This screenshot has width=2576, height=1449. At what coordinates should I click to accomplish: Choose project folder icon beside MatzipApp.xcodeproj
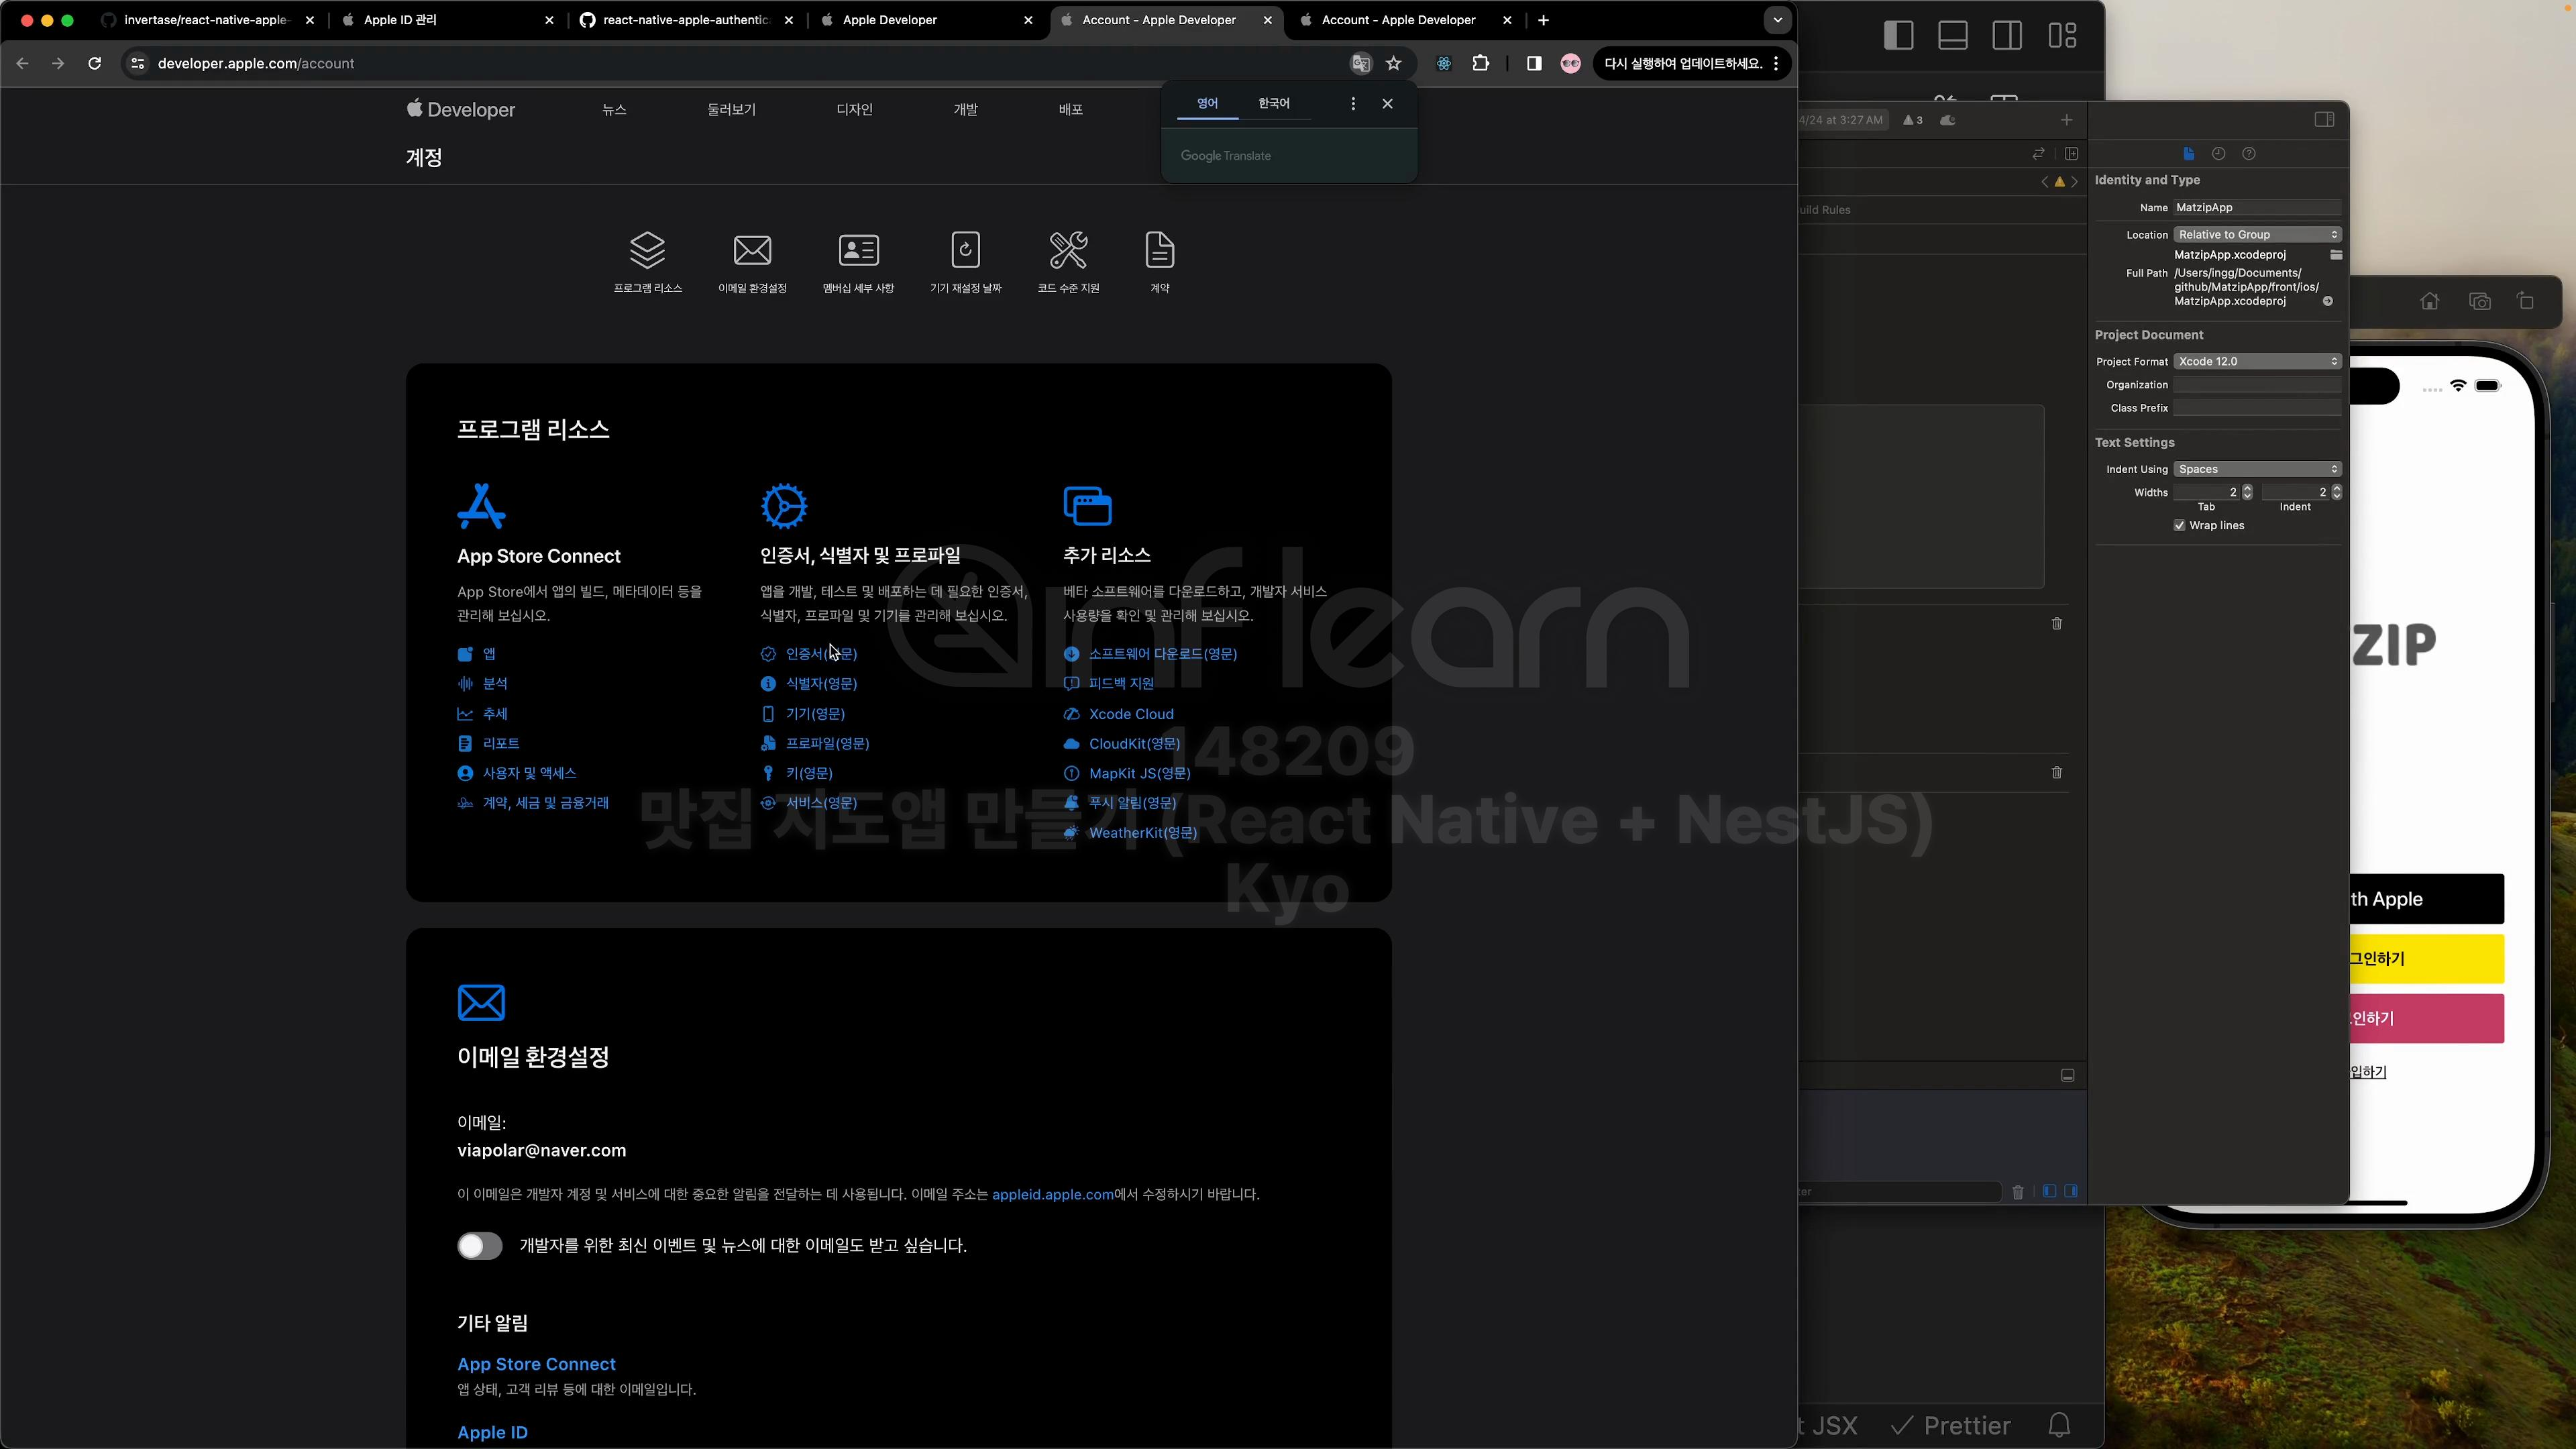coord(2336,255)
